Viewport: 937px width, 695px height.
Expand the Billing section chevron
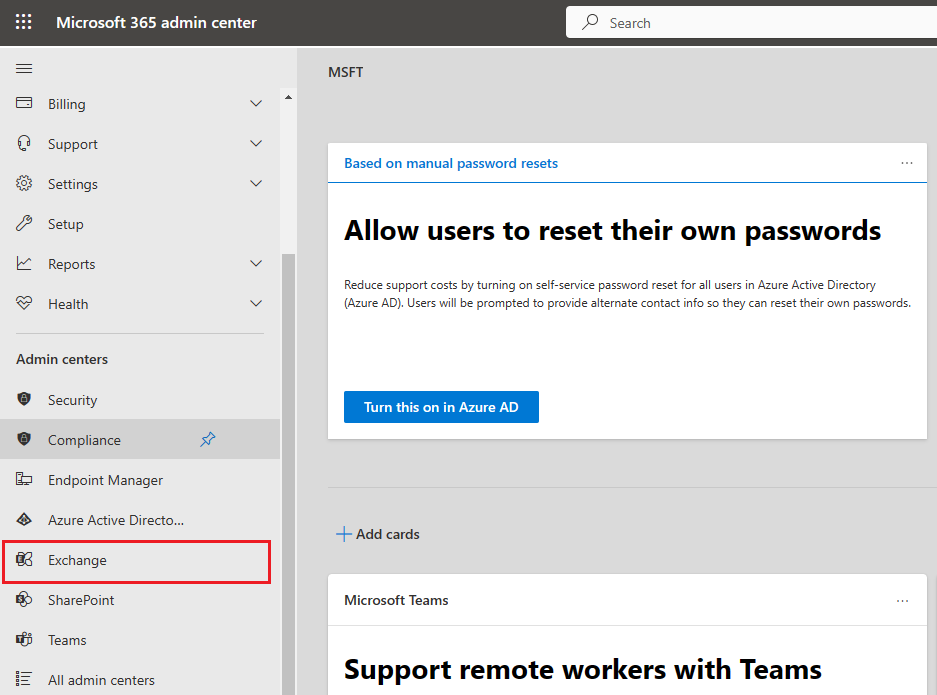(x=256, y=103)
